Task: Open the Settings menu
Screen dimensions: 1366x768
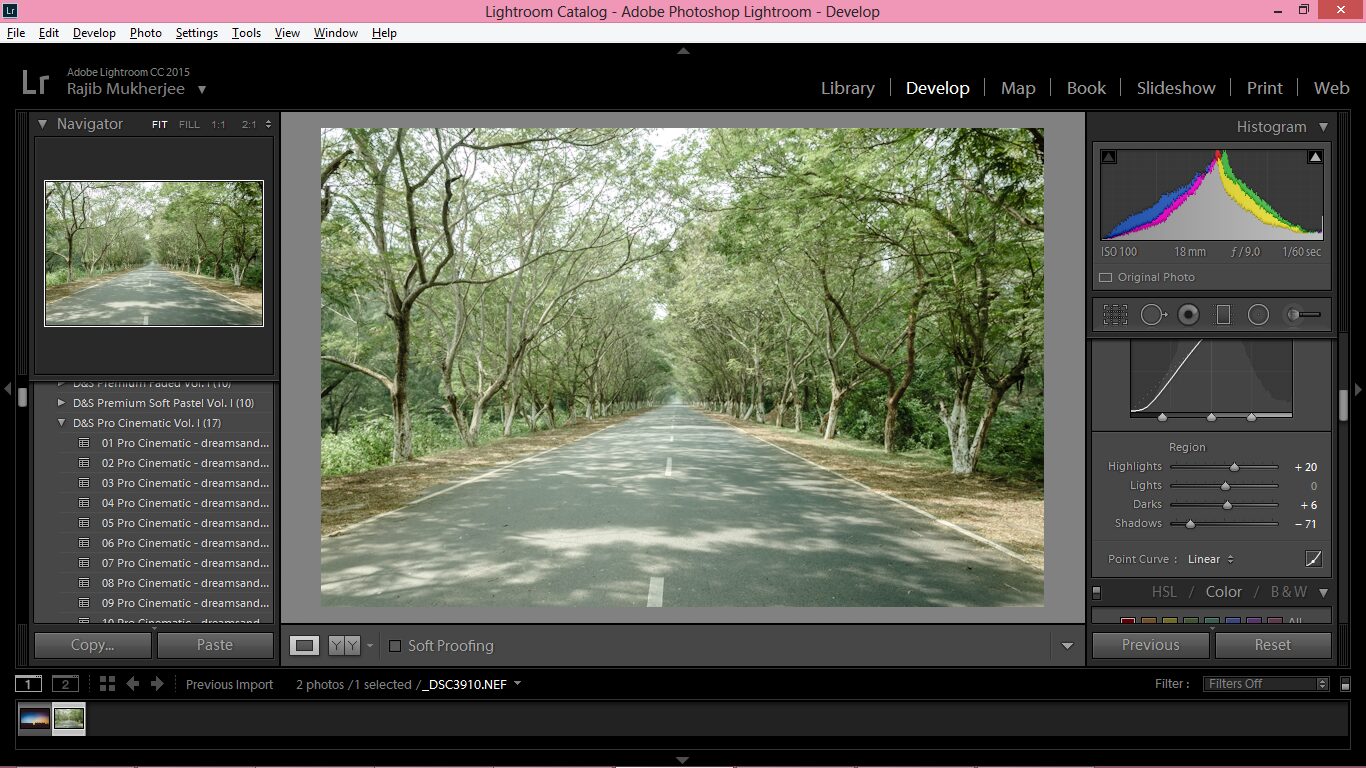Action: click(197, 33)
